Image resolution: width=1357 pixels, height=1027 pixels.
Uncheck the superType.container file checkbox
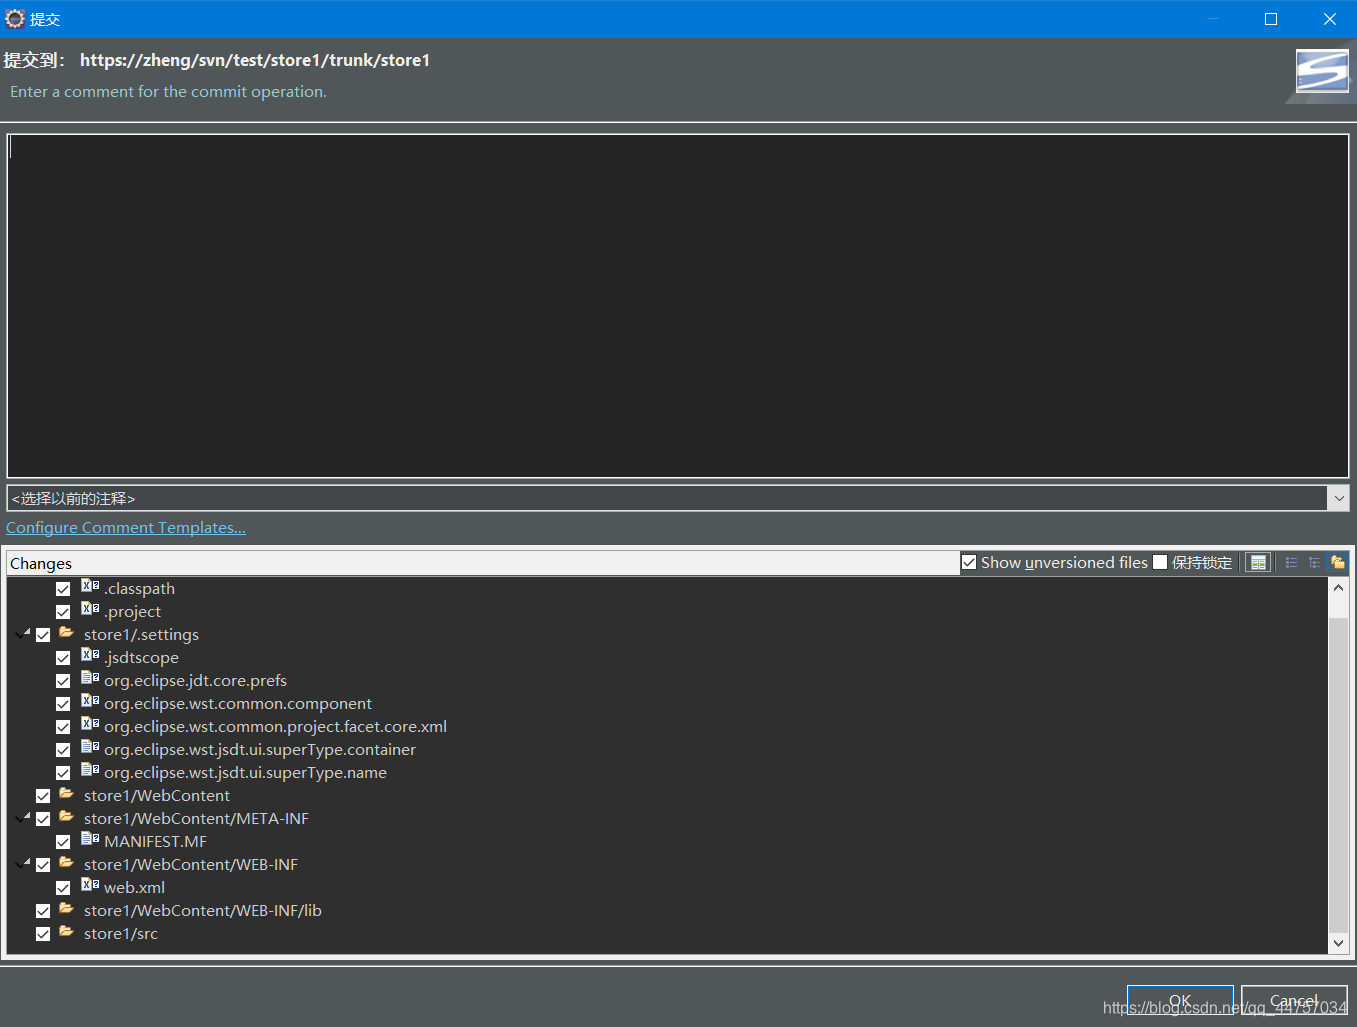pyautogui.click(x=63, y=750)
